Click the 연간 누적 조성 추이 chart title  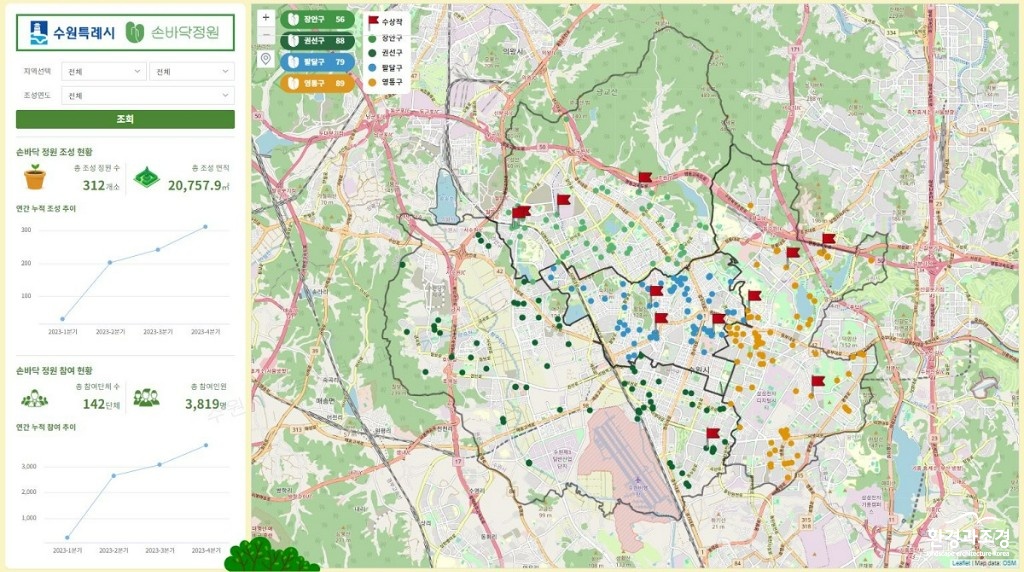pos(46,209)
